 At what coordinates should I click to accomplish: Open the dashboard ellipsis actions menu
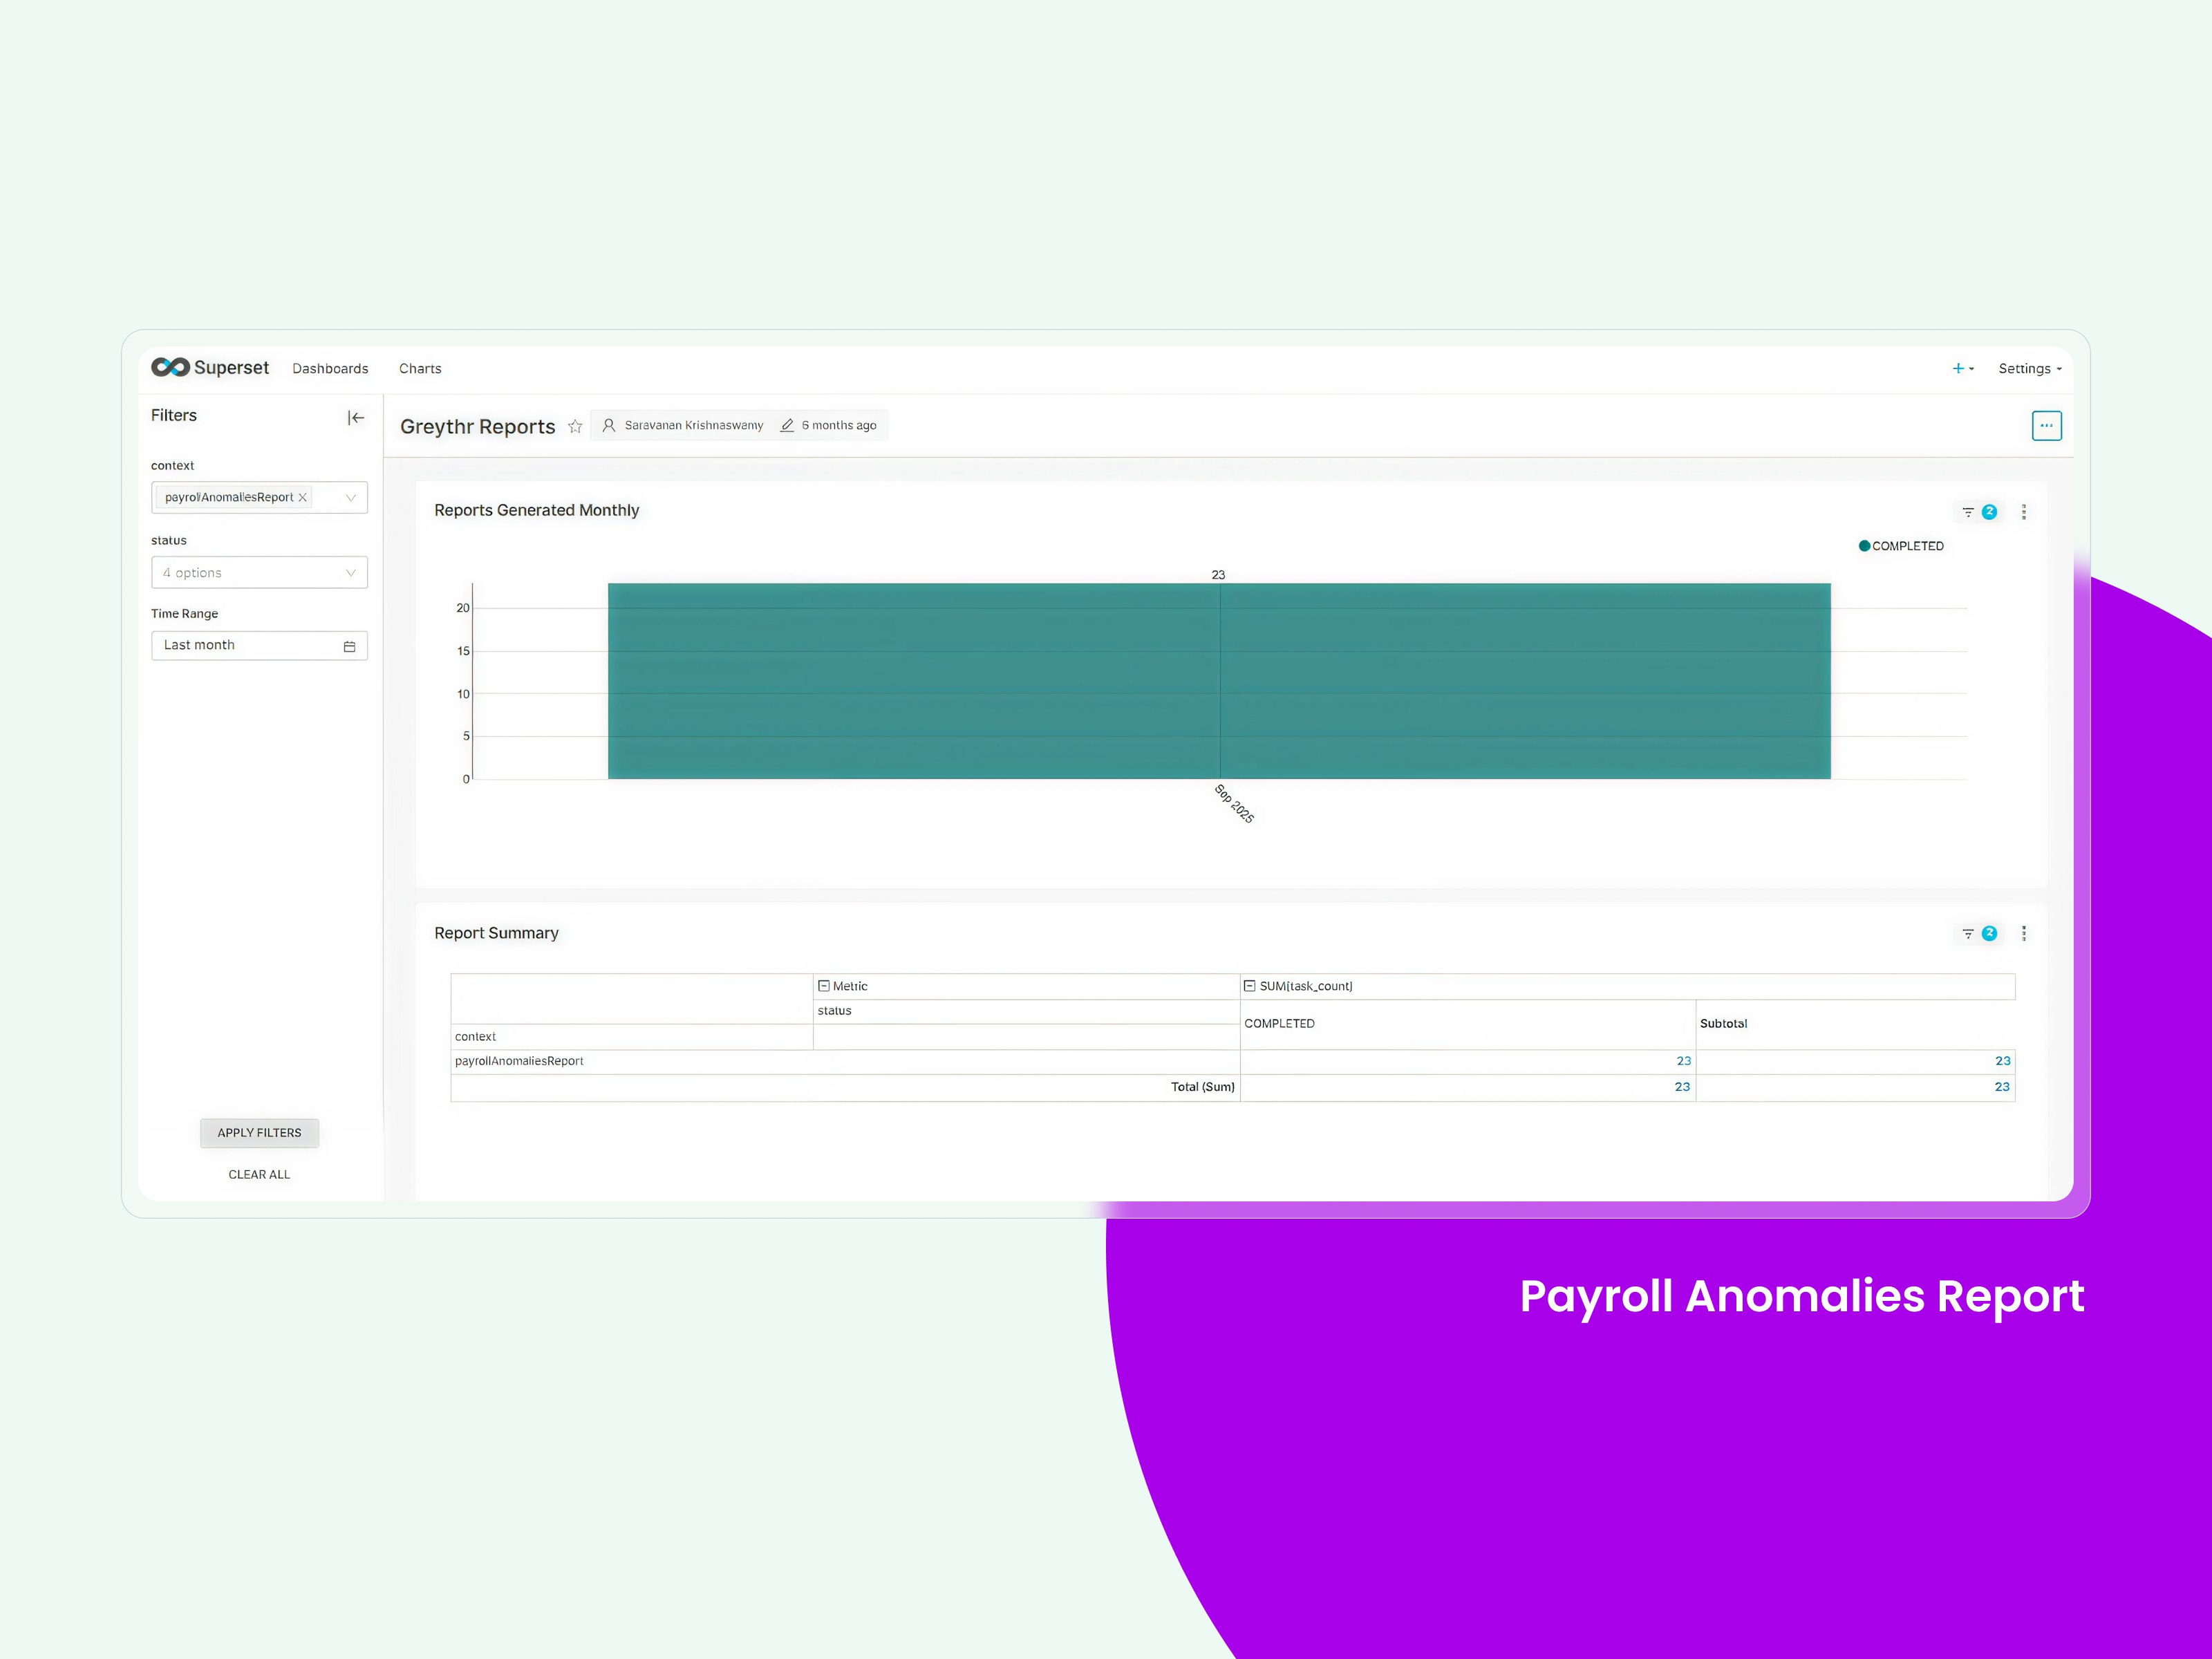point(2046,426)
